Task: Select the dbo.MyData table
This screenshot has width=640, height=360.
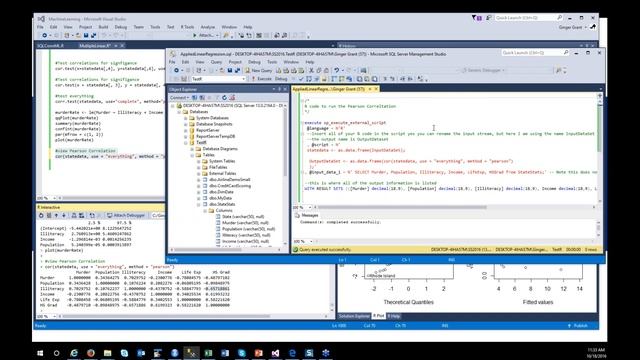Action: 220,198
